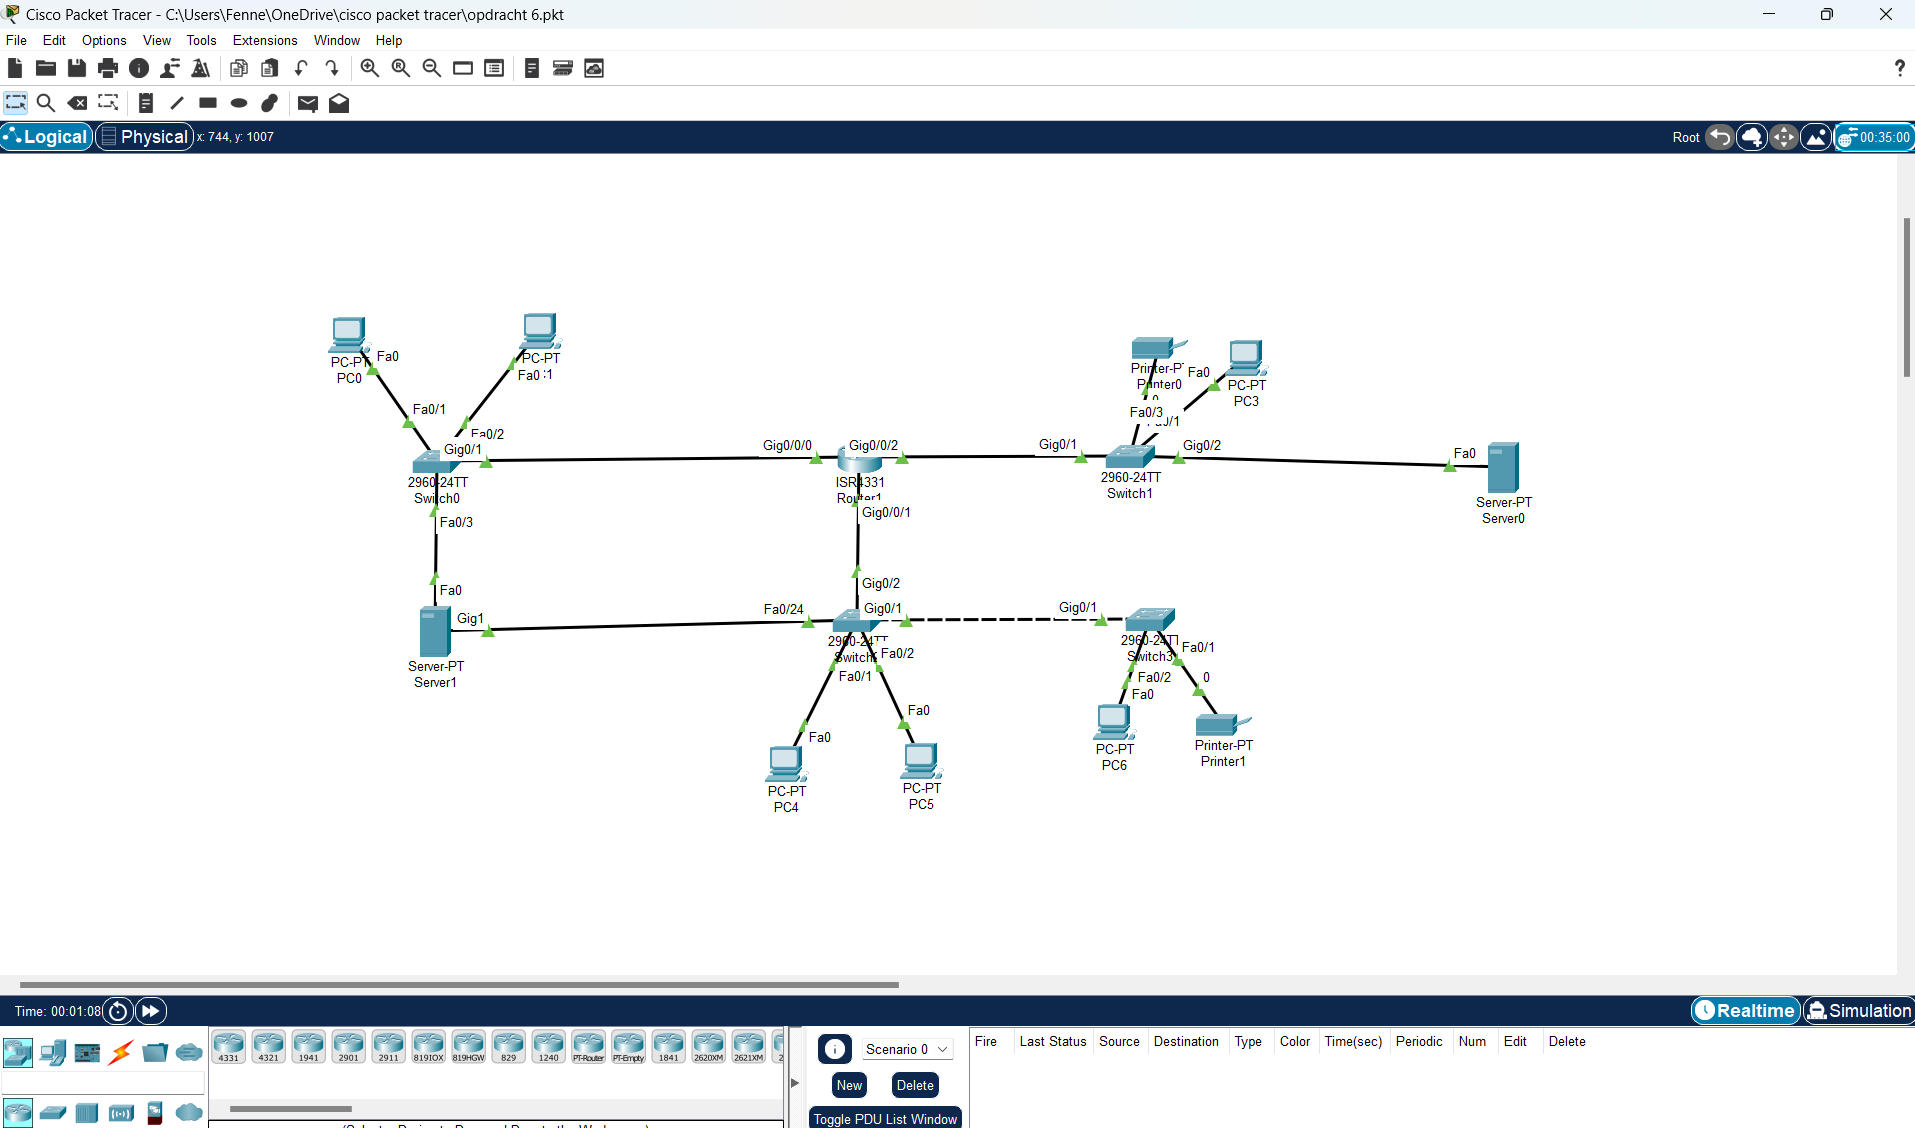Toggle the PDU List Window
1915x1128 pixels.
tap(885, 1119)
